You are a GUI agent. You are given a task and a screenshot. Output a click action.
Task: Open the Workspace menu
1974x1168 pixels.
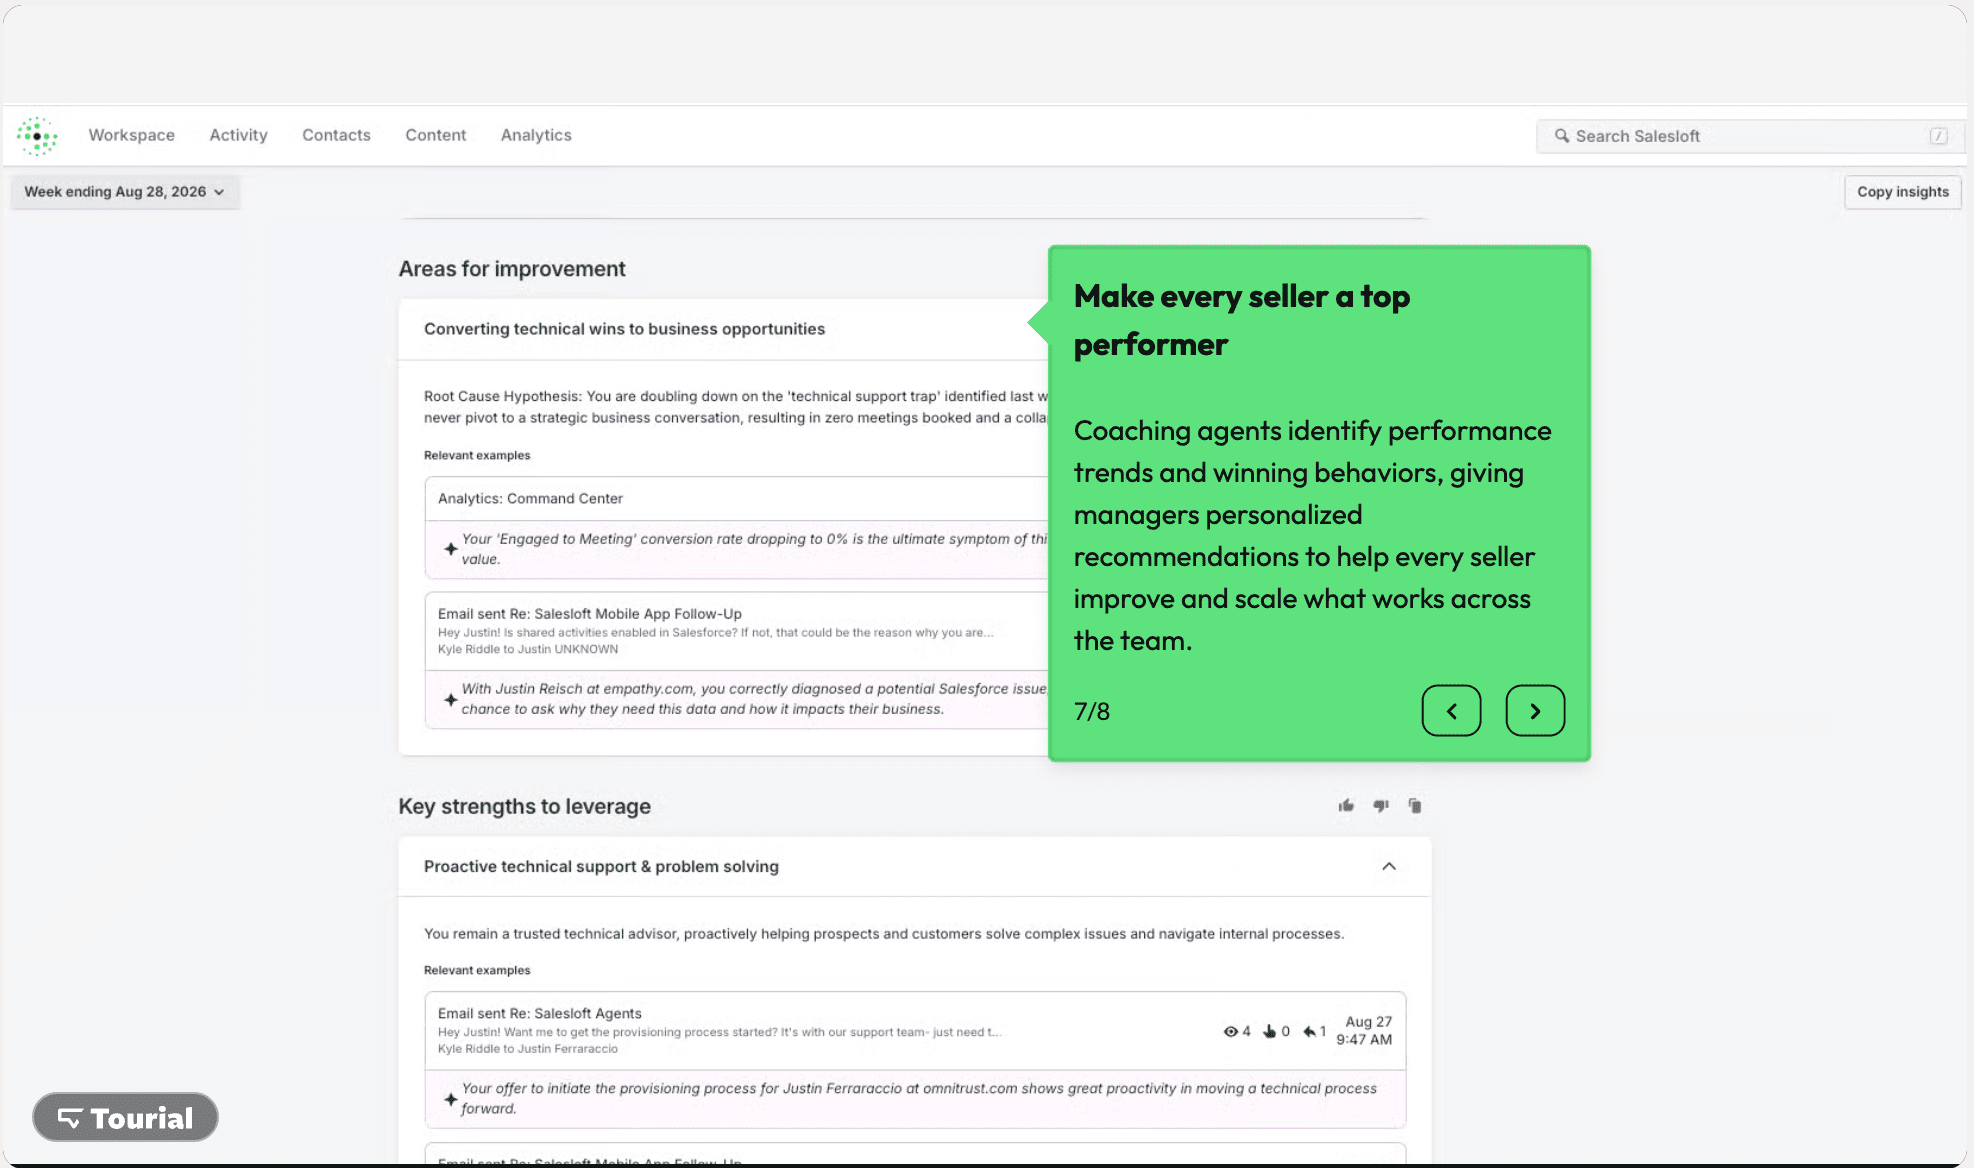131,135
